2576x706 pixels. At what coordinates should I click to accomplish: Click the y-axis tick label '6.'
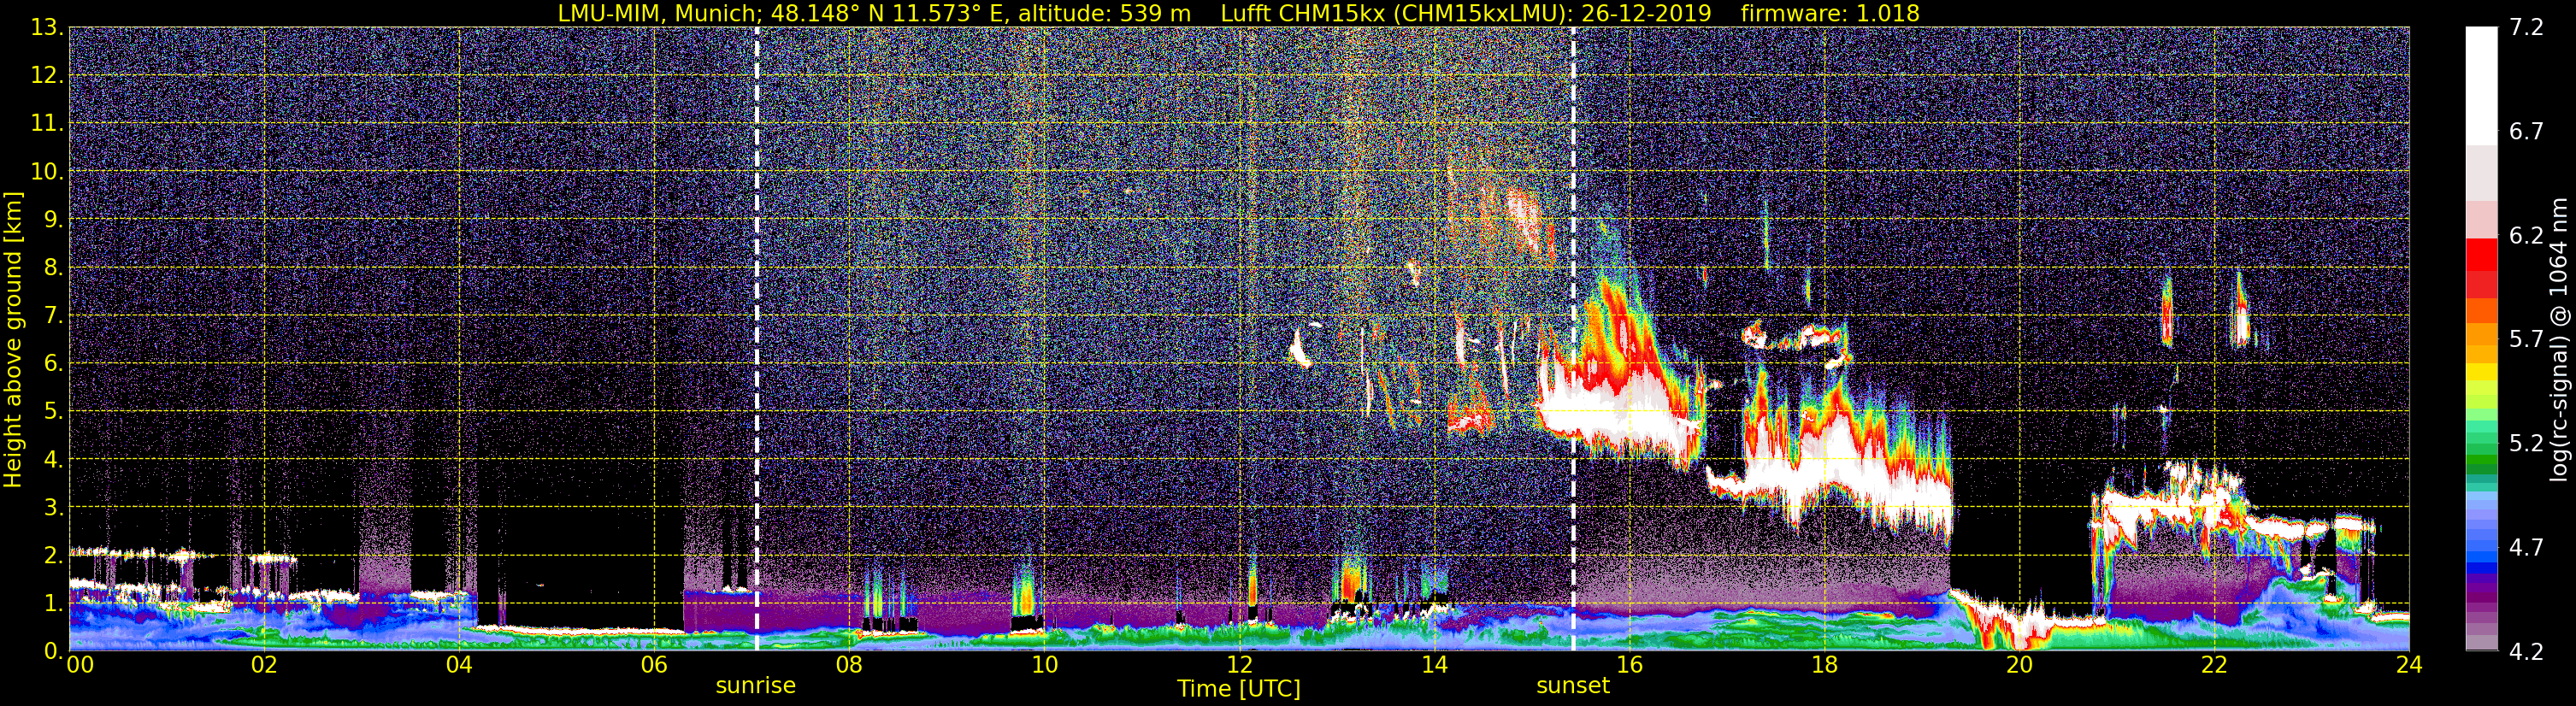53,364
